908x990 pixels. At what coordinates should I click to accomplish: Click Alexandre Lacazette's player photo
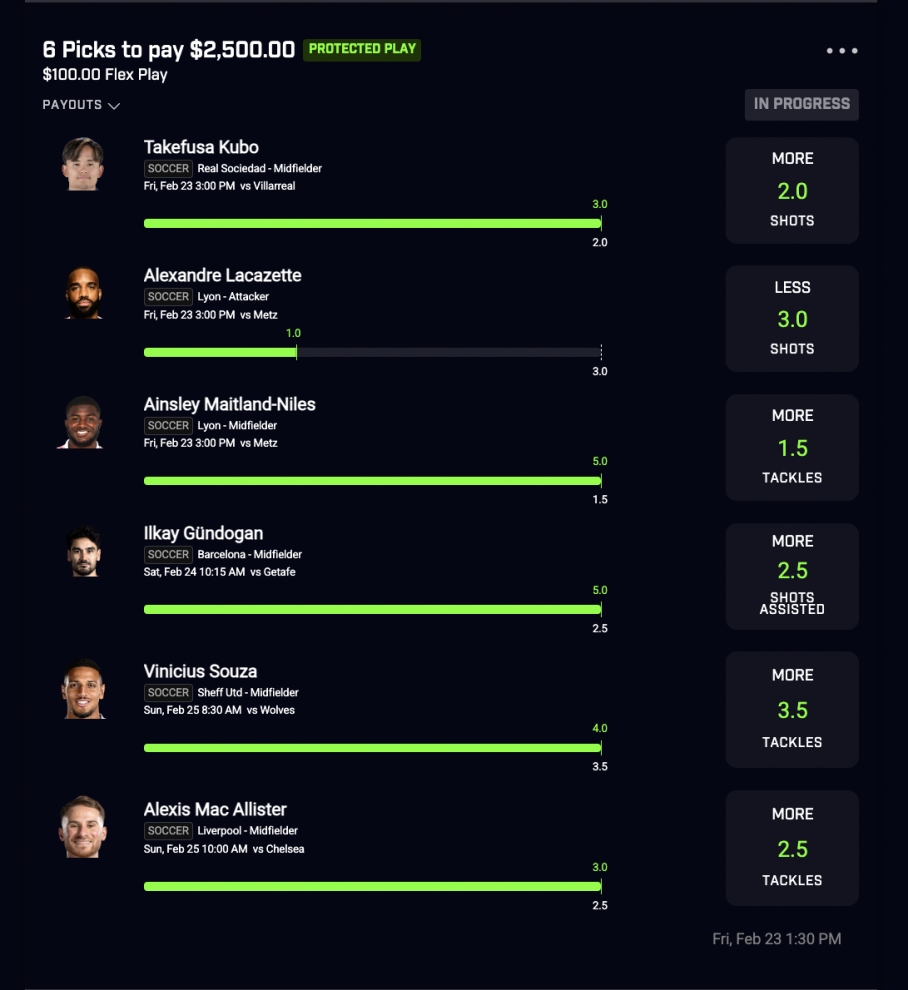click(83, 293)
